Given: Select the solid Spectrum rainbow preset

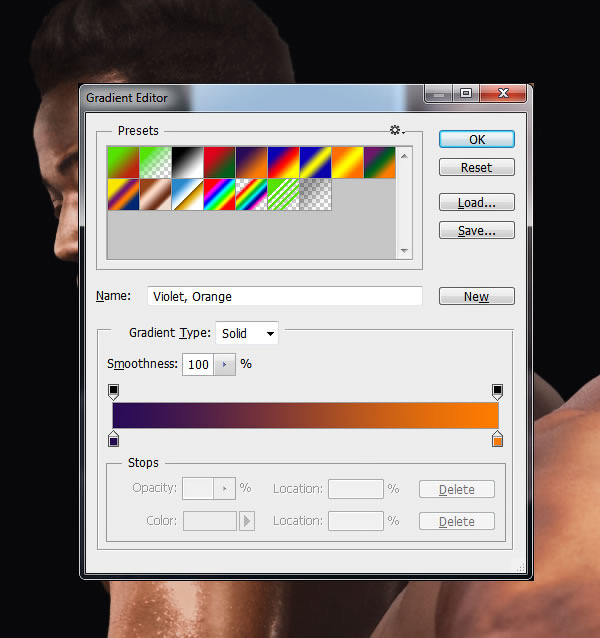Looking at the screenshot, I should 219,194.
